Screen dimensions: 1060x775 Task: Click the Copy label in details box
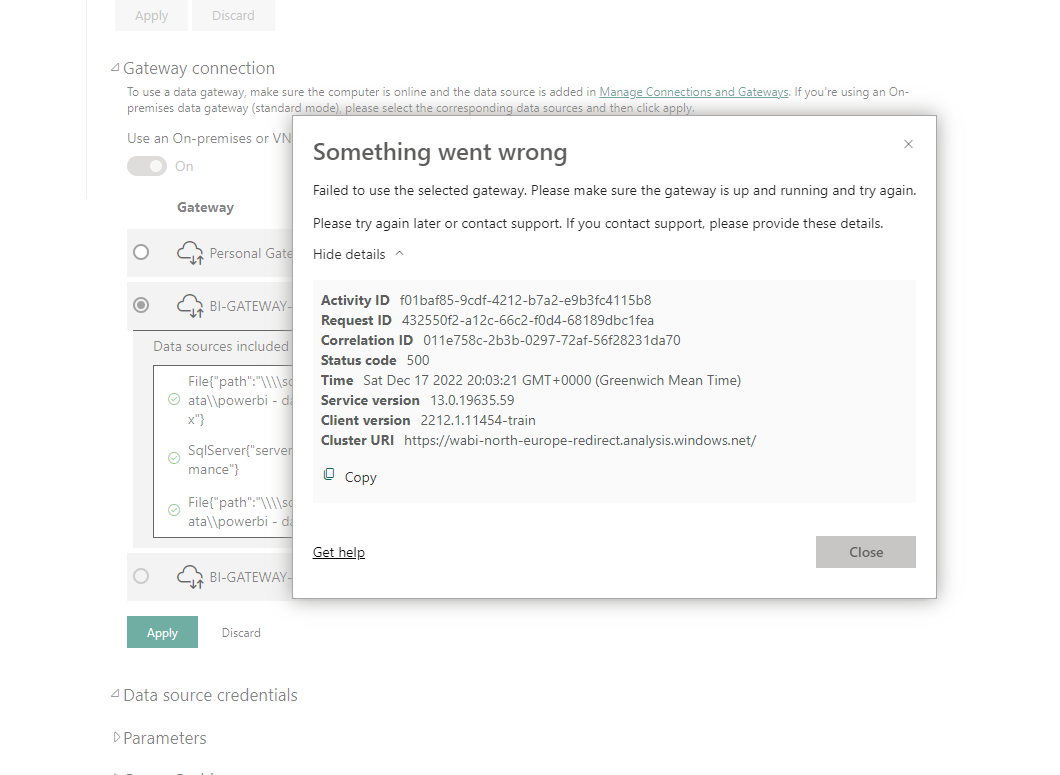click(x=360, y=477)
